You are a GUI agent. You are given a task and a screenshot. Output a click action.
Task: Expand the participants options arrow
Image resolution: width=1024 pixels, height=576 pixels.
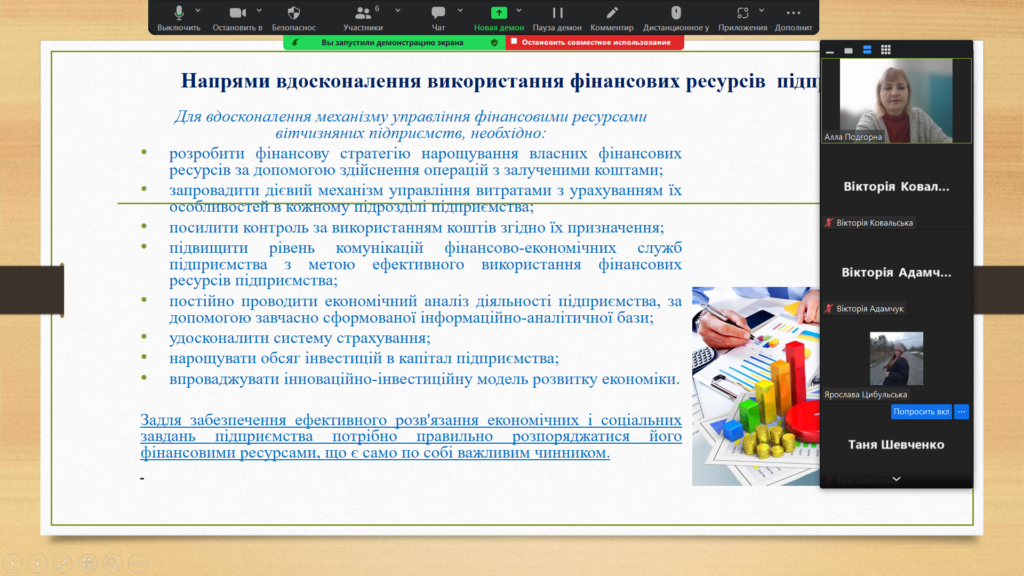(398, 10)
